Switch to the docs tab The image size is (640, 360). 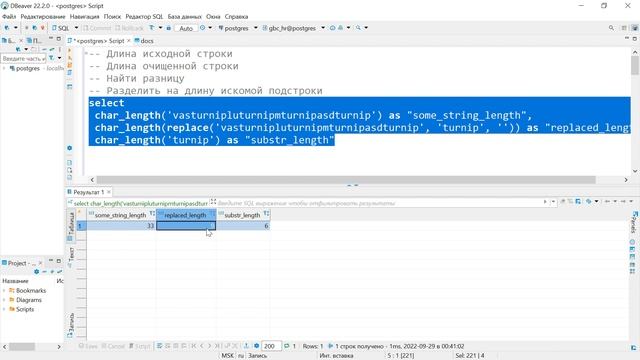(x=144, y=41)
